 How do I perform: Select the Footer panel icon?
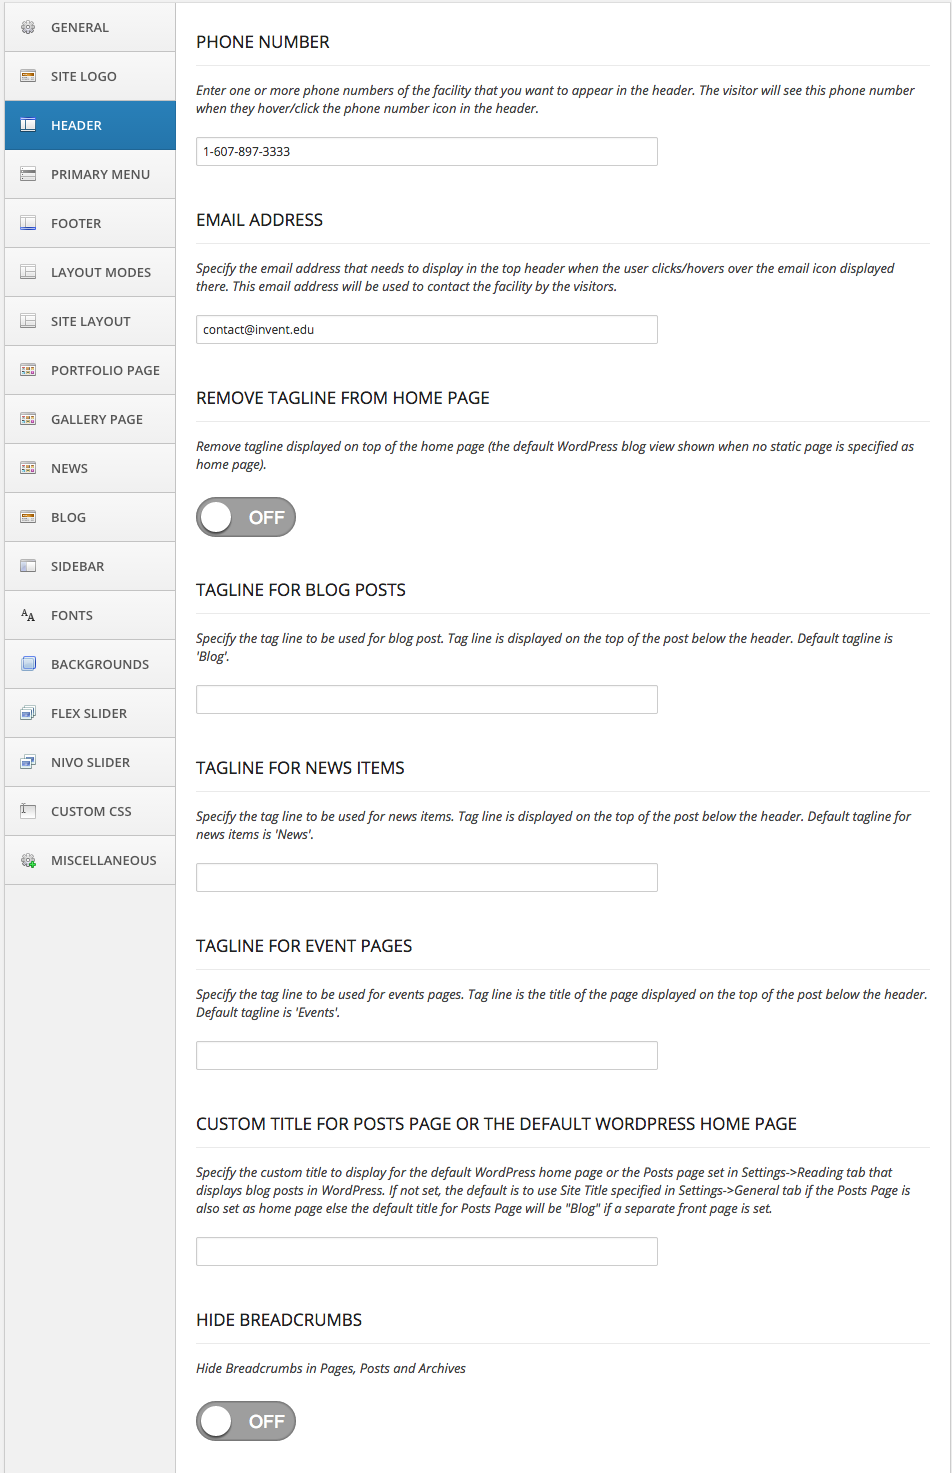coord(28,223)
